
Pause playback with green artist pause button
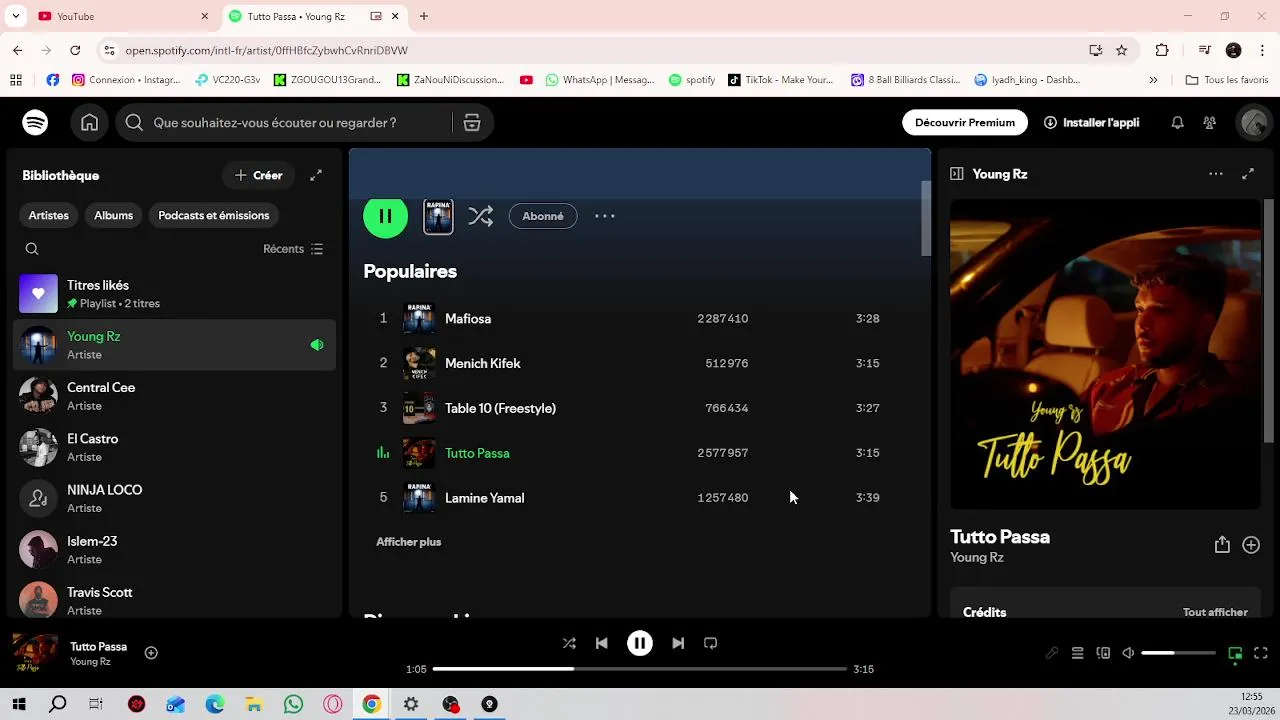(385, 216)
